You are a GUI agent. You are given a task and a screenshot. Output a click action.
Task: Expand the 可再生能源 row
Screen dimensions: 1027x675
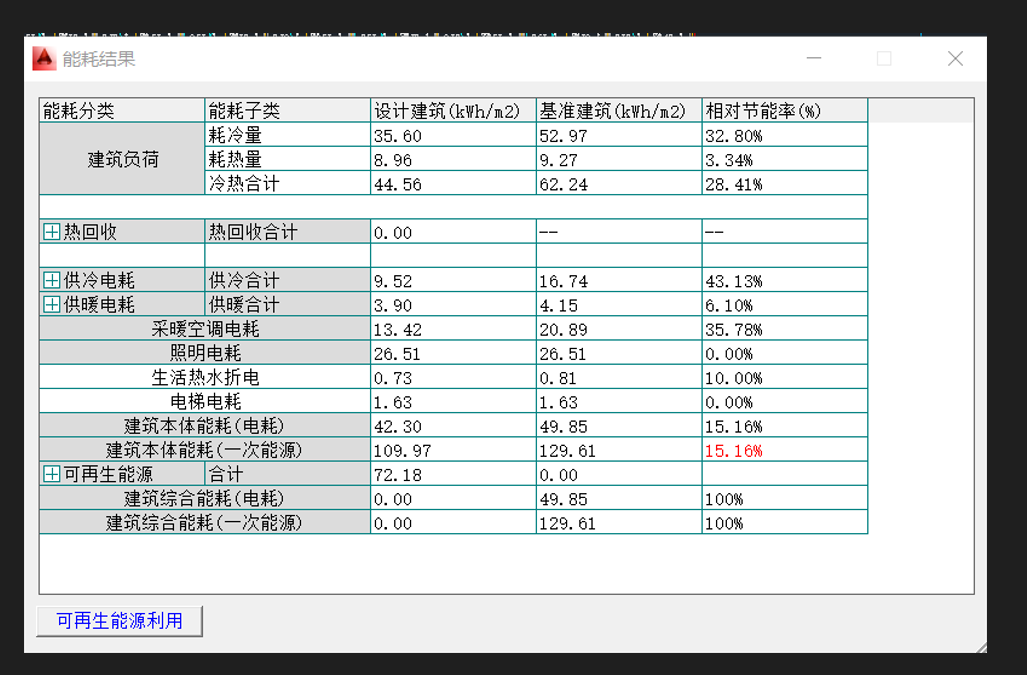coord(52,475)
